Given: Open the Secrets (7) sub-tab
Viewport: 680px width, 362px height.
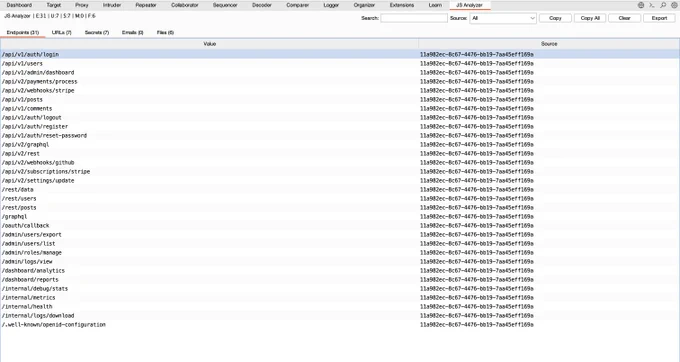Looking at the screenshot, I should point(97,33).
